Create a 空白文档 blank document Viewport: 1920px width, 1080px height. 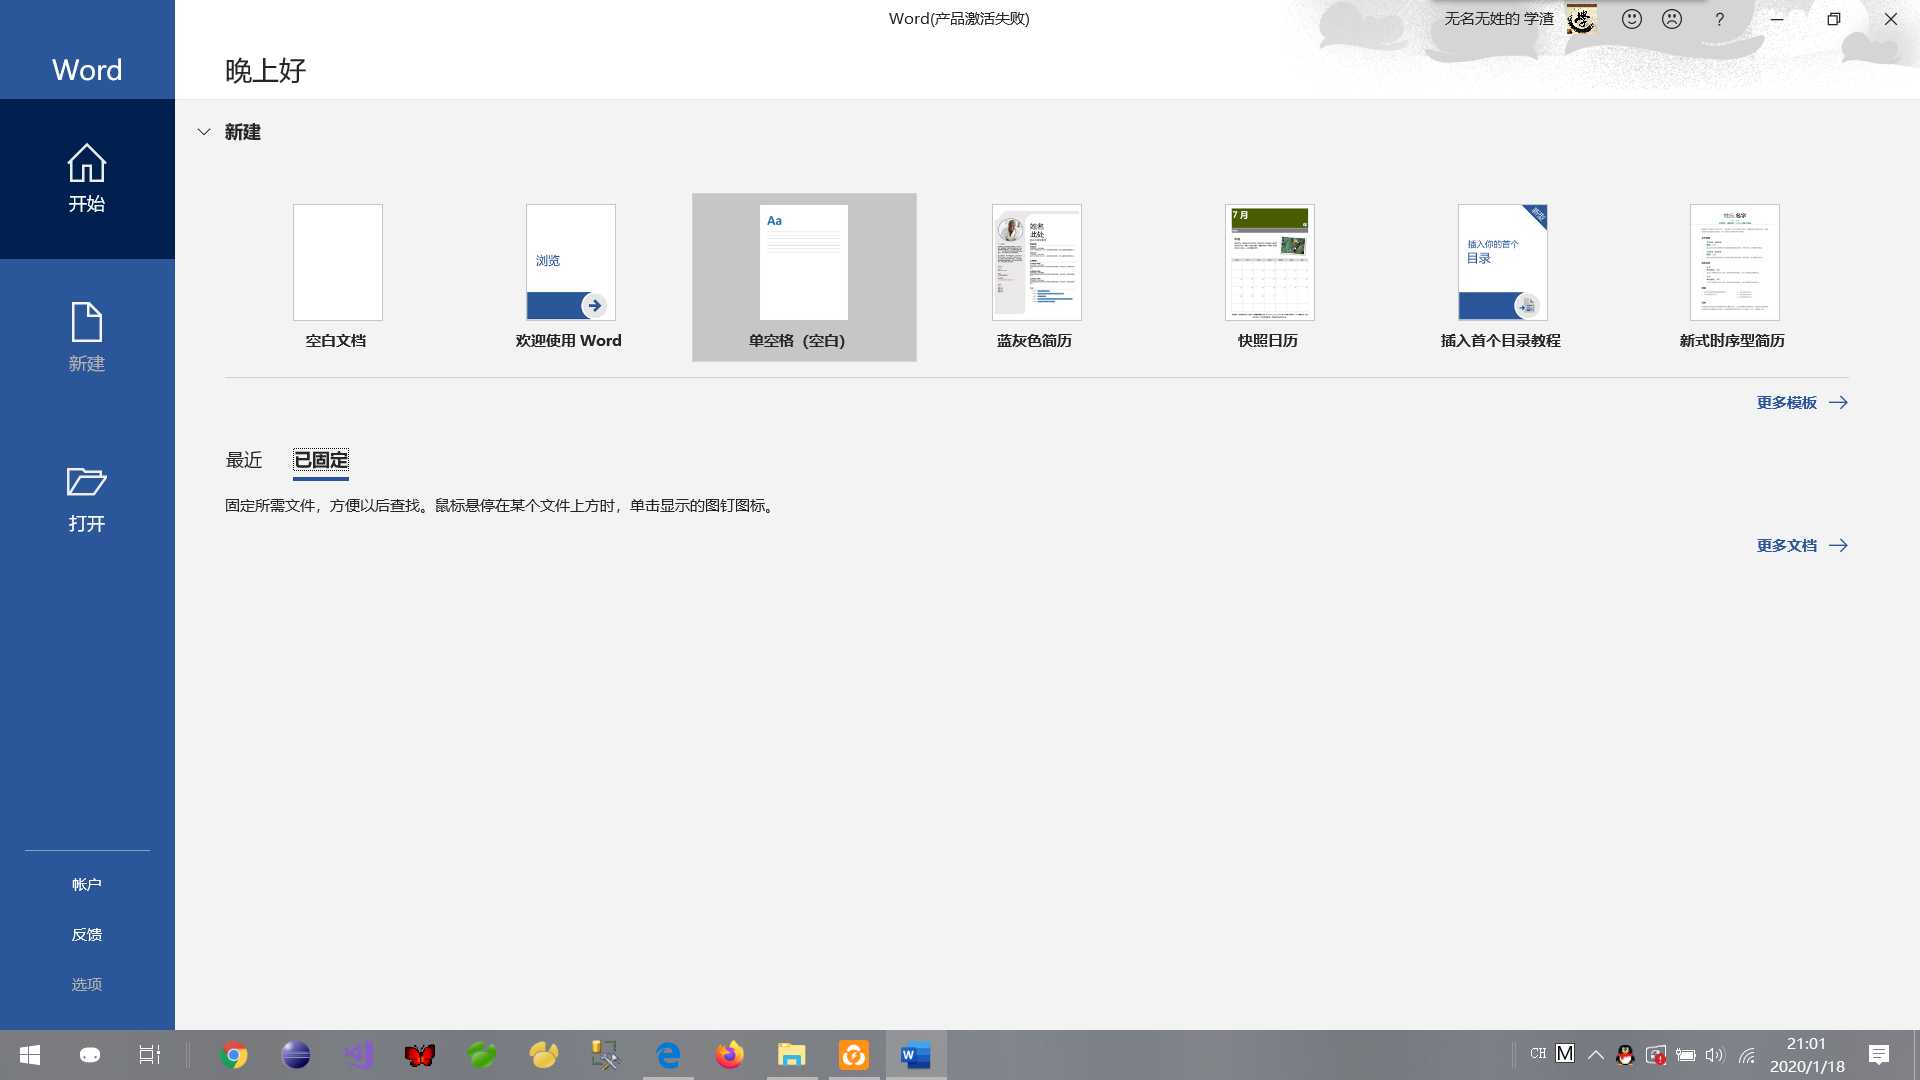pyautogui.click(x=337, y=263)
